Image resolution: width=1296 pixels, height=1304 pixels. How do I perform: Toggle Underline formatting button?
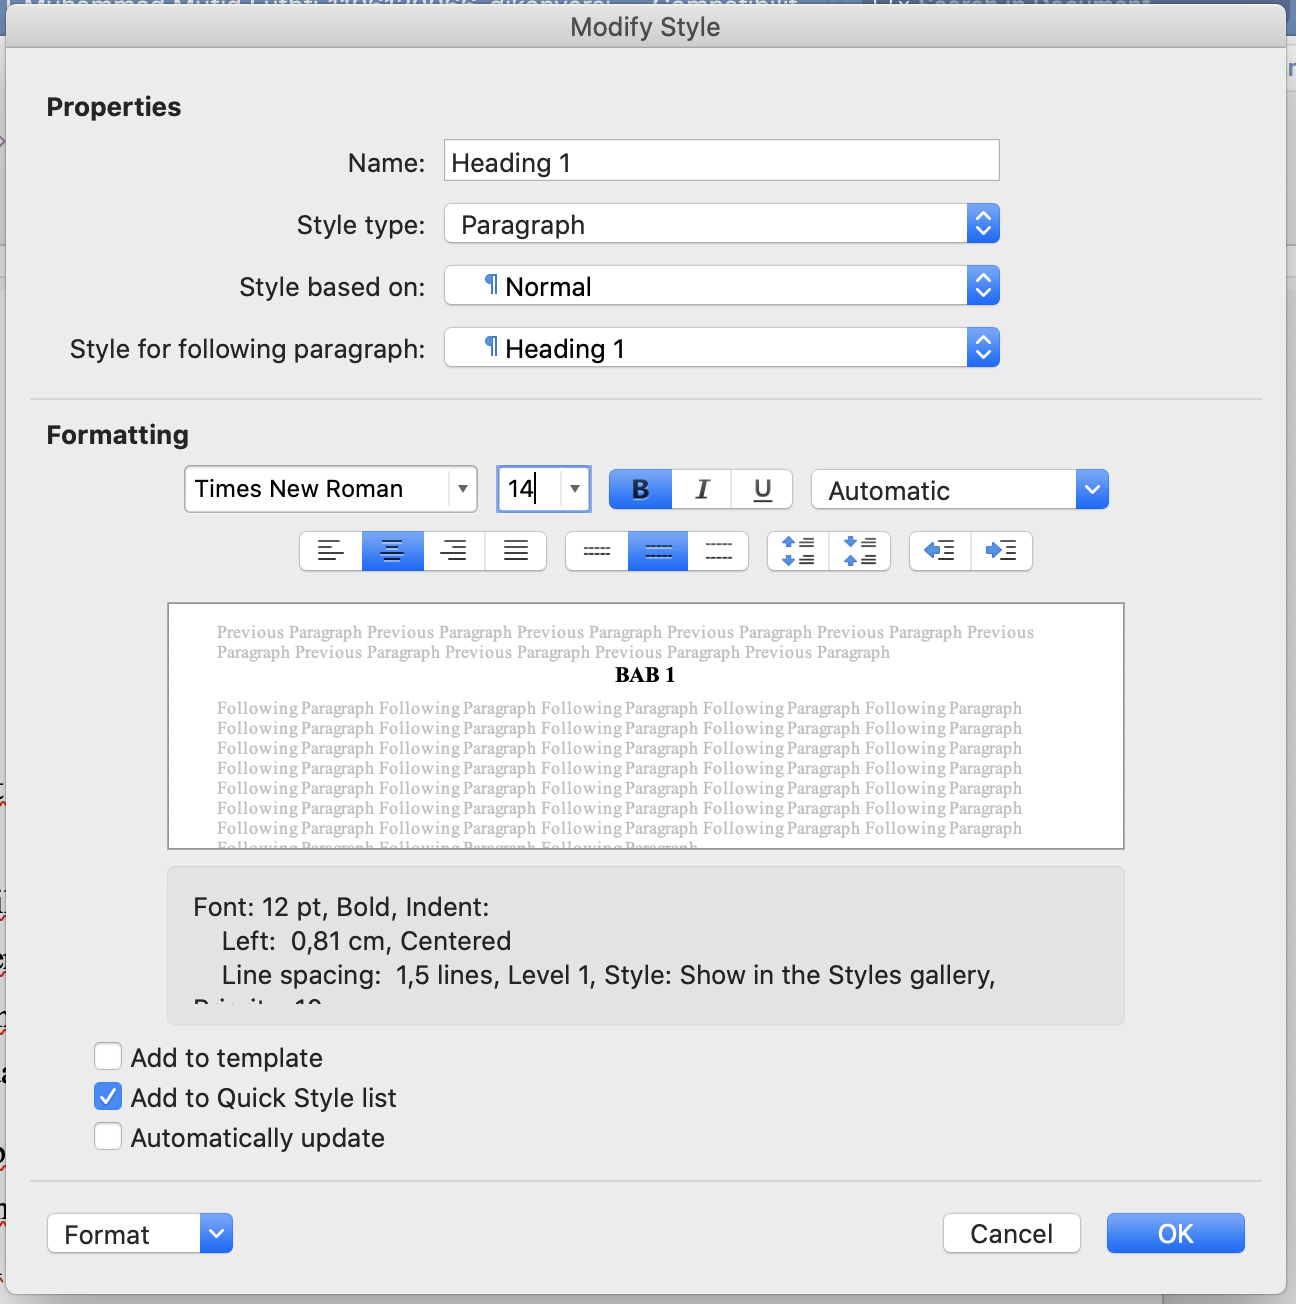coord(762,490)
